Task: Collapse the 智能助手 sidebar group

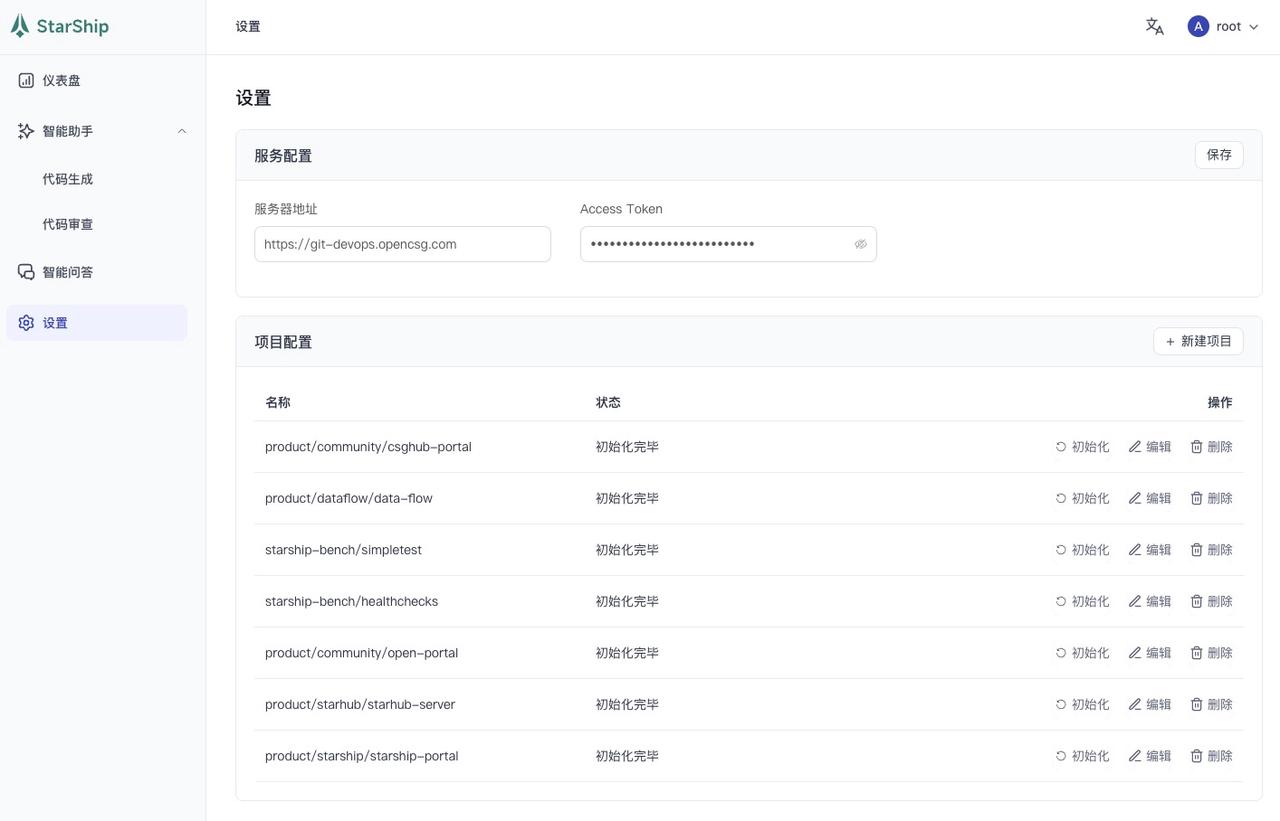Action: click(x=182, y=131)
